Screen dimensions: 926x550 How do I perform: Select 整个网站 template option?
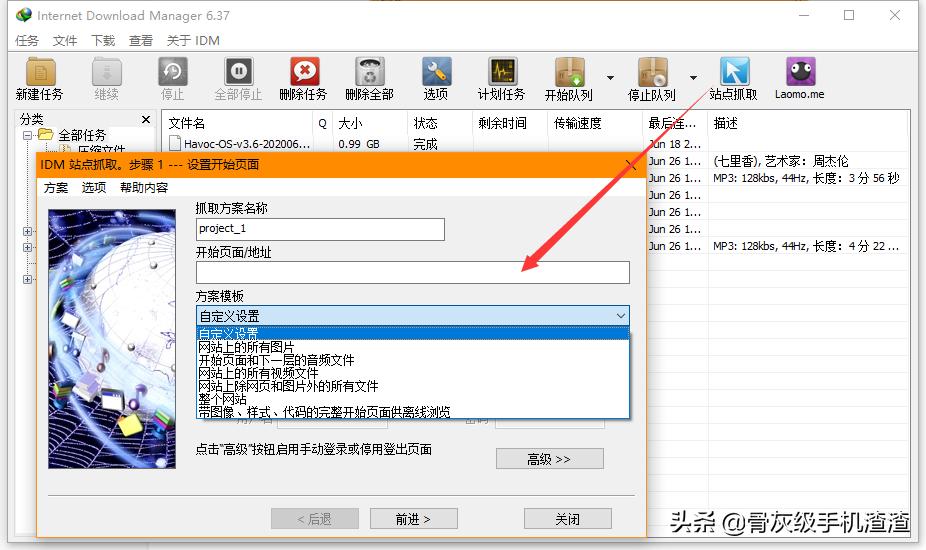(412, 399)
